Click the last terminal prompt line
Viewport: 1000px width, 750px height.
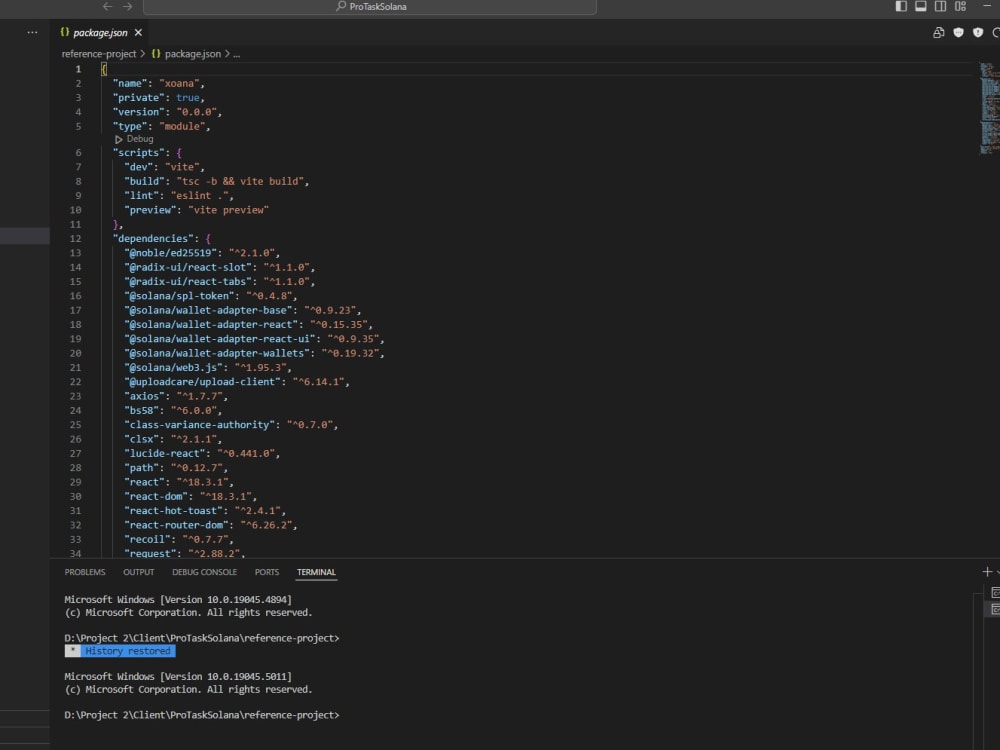(202, 715)
